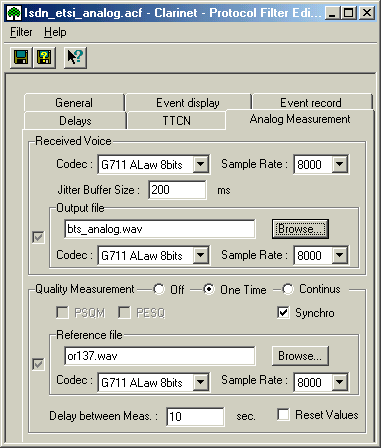Screen dimensions: 381x448
Task: Expand the Output file Sample Rate dropdown
Action: pos(340,255)
